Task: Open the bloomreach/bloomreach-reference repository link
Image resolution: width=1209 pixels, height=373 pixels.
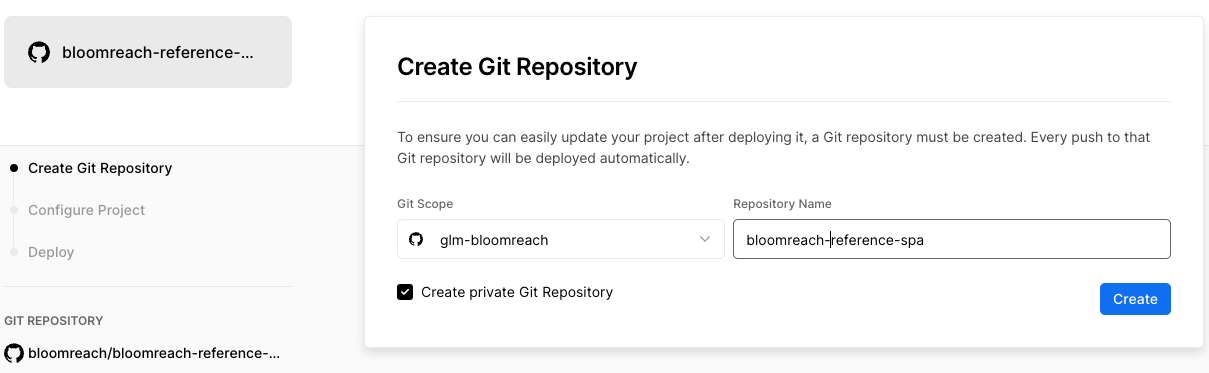Action: (154, 353)
